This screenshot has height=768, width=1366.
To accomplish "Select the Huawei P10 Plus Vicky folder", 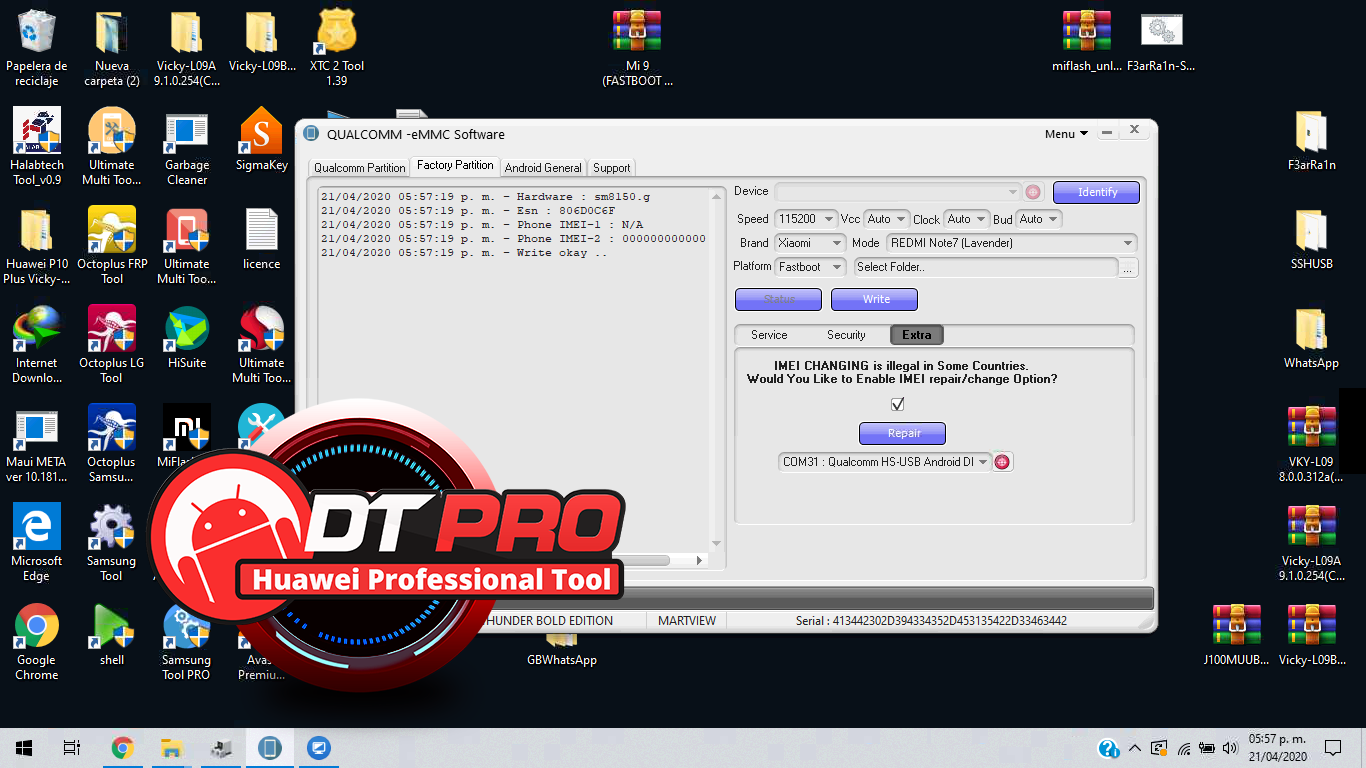I will (x=37, y=246).
